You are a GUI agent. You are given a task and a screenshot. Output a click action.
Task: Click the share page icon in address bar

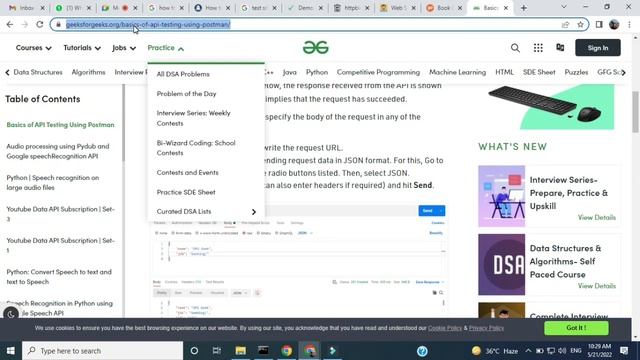coord(565,24)
